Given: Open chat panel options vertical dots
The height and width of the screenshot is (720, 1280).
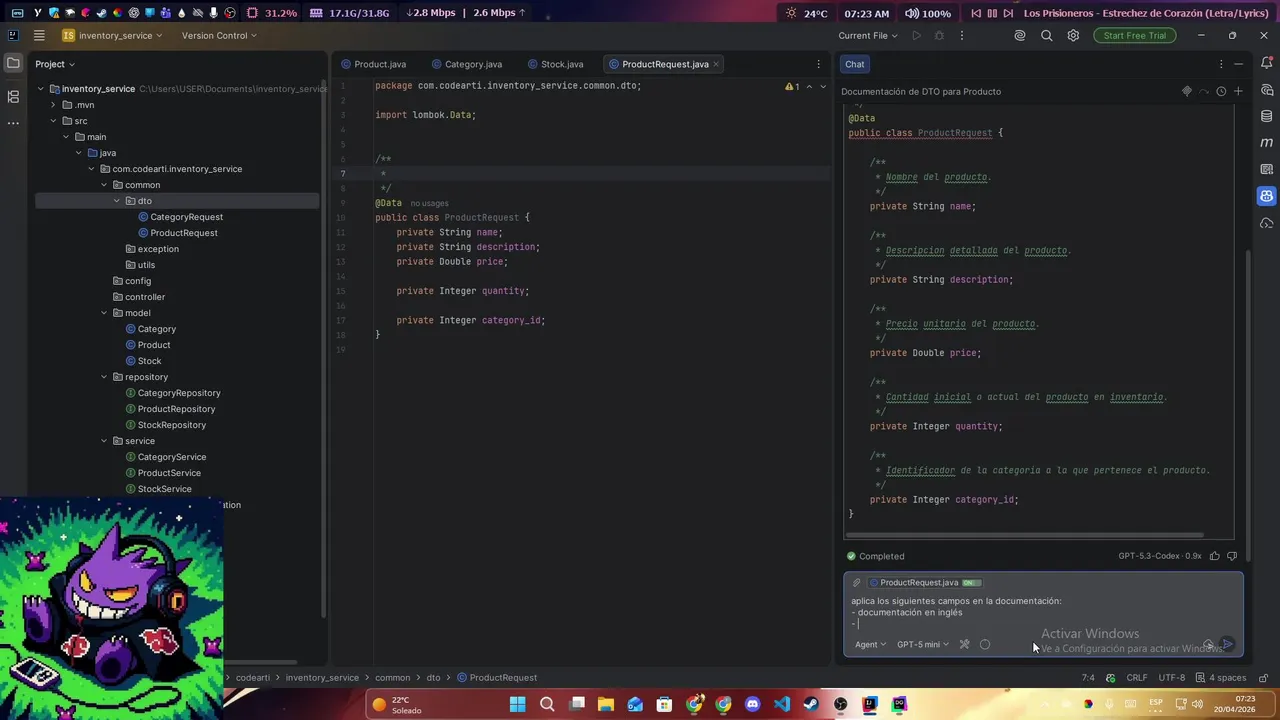Looking at the screenshot, I should coord(1220,64).
